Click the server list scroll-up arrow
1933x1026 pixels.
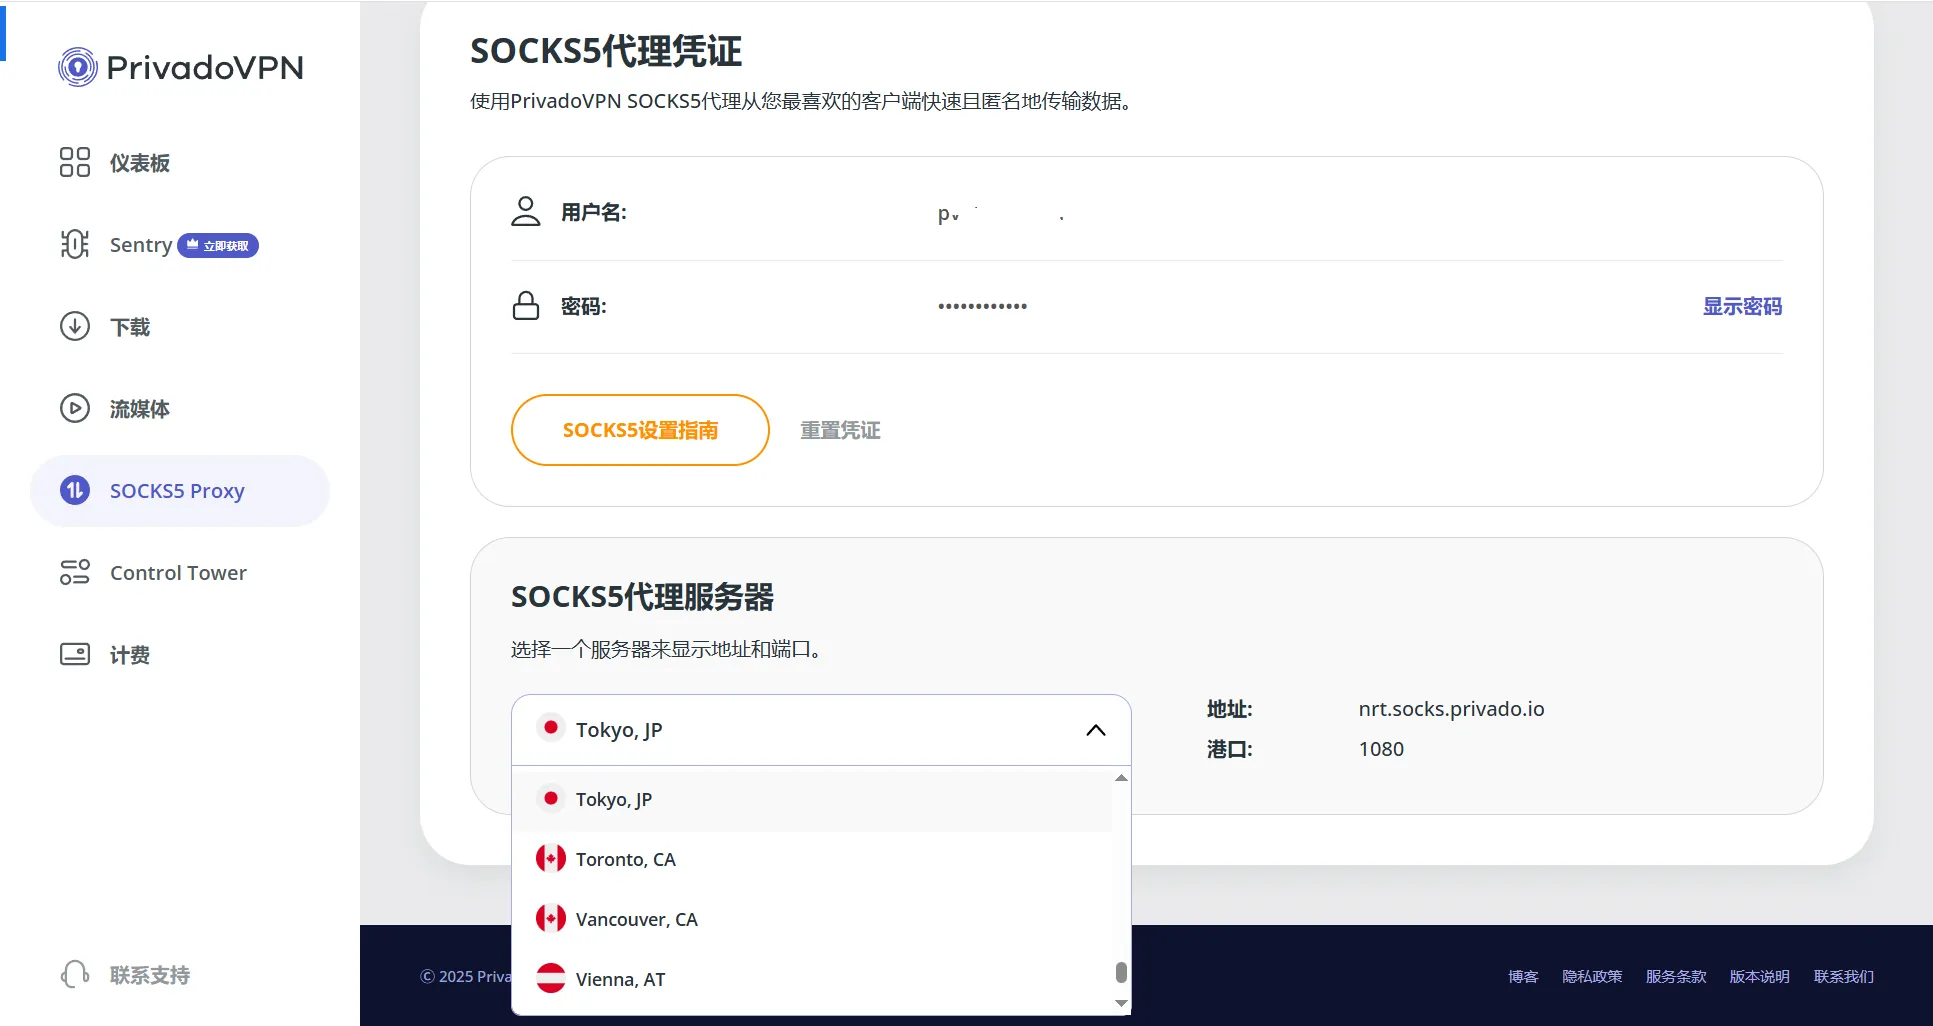tap(1121, 777)
